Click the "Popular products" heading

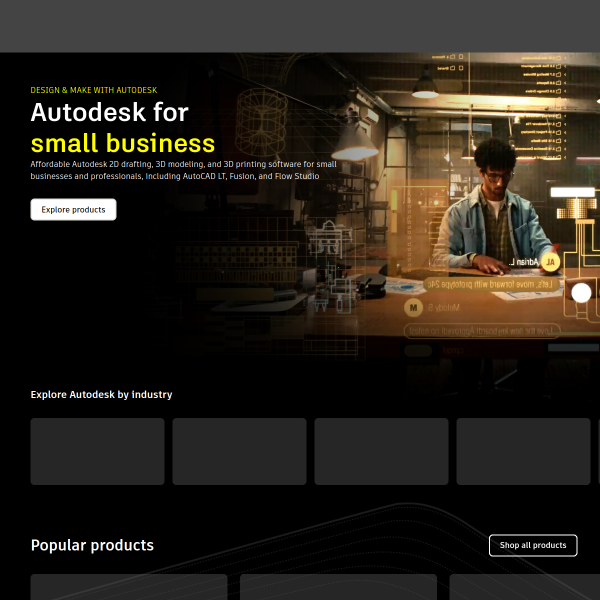[92, 545]
